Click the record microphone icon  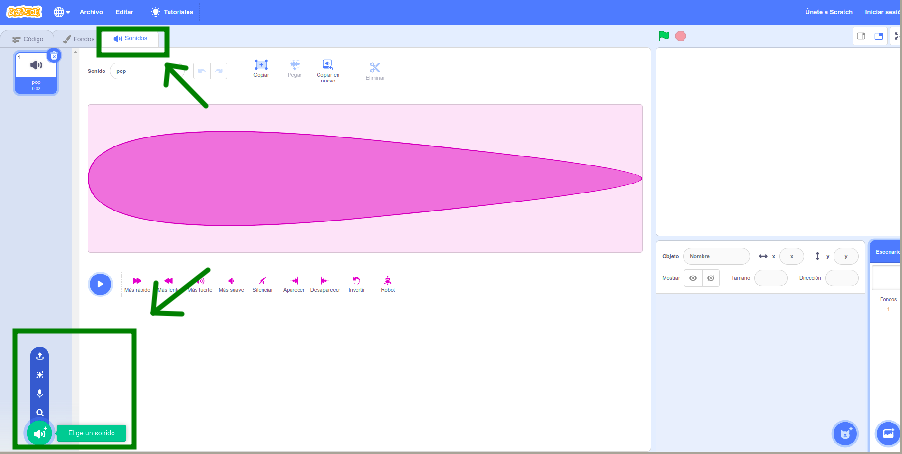click(40, 394)
